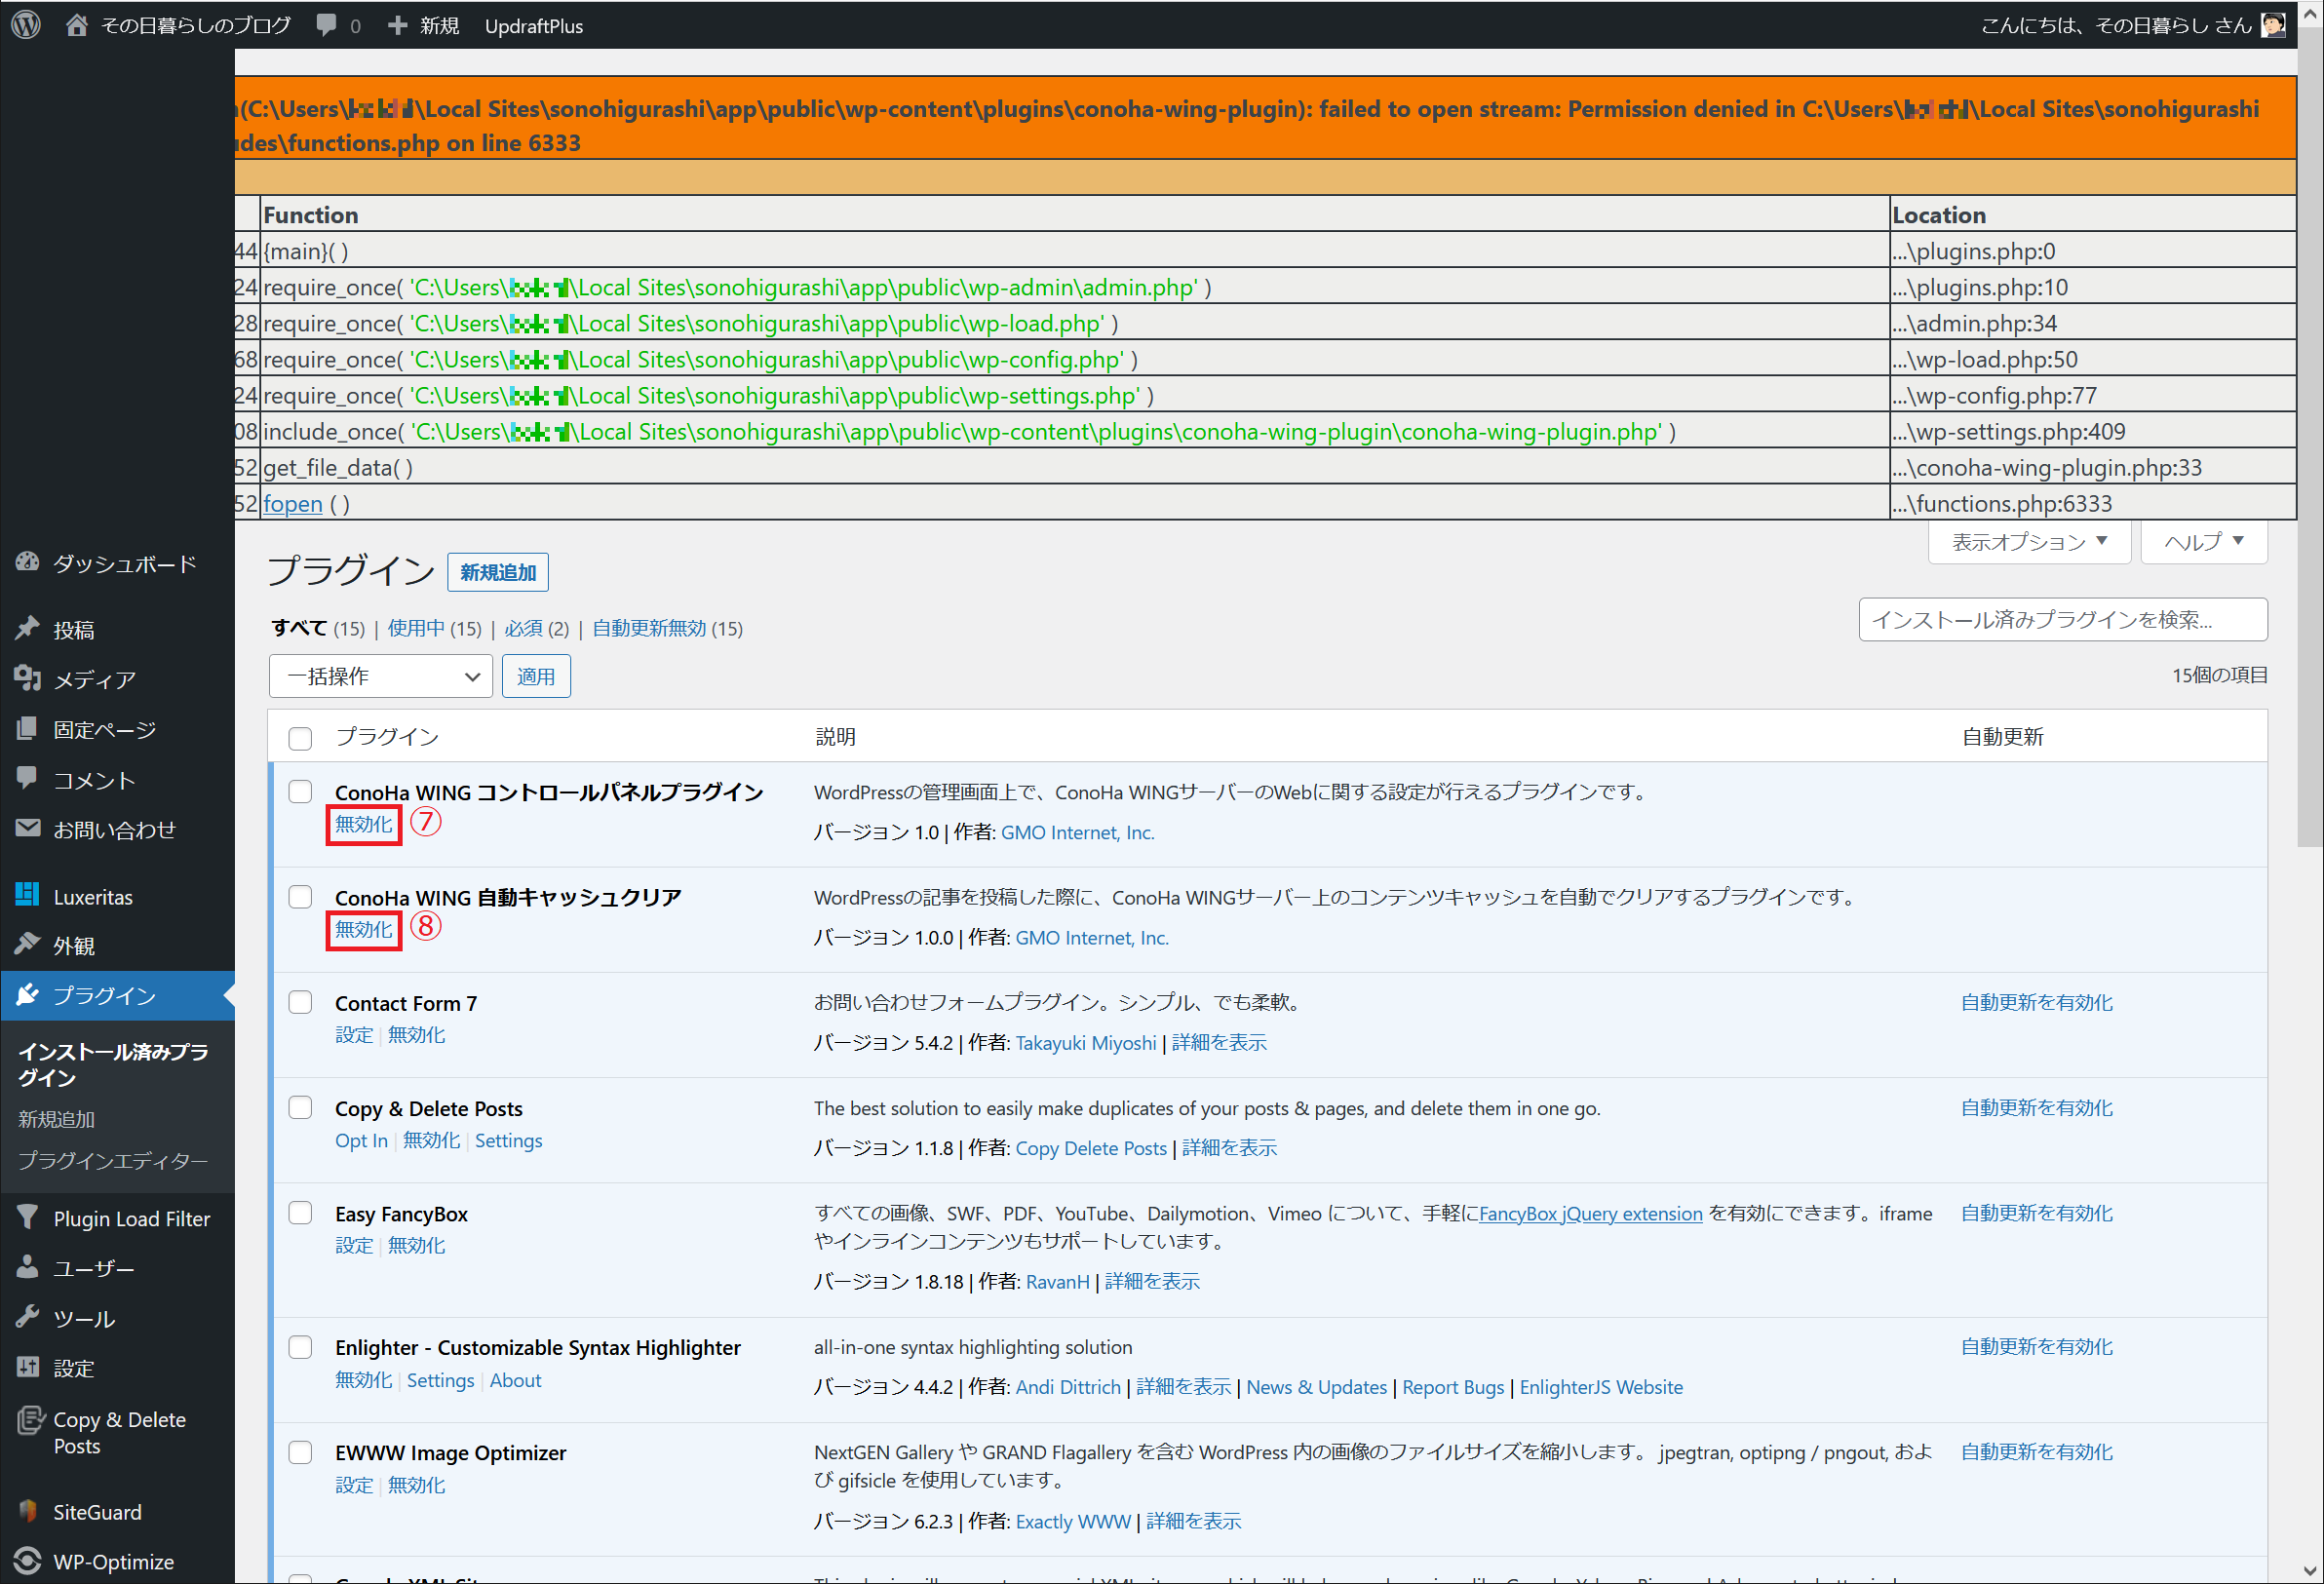The height and width of the screenshot is (1584, 2324).
Task: Click the plugin search input field
Action: pyautogui.click(x=2063, y=620)
